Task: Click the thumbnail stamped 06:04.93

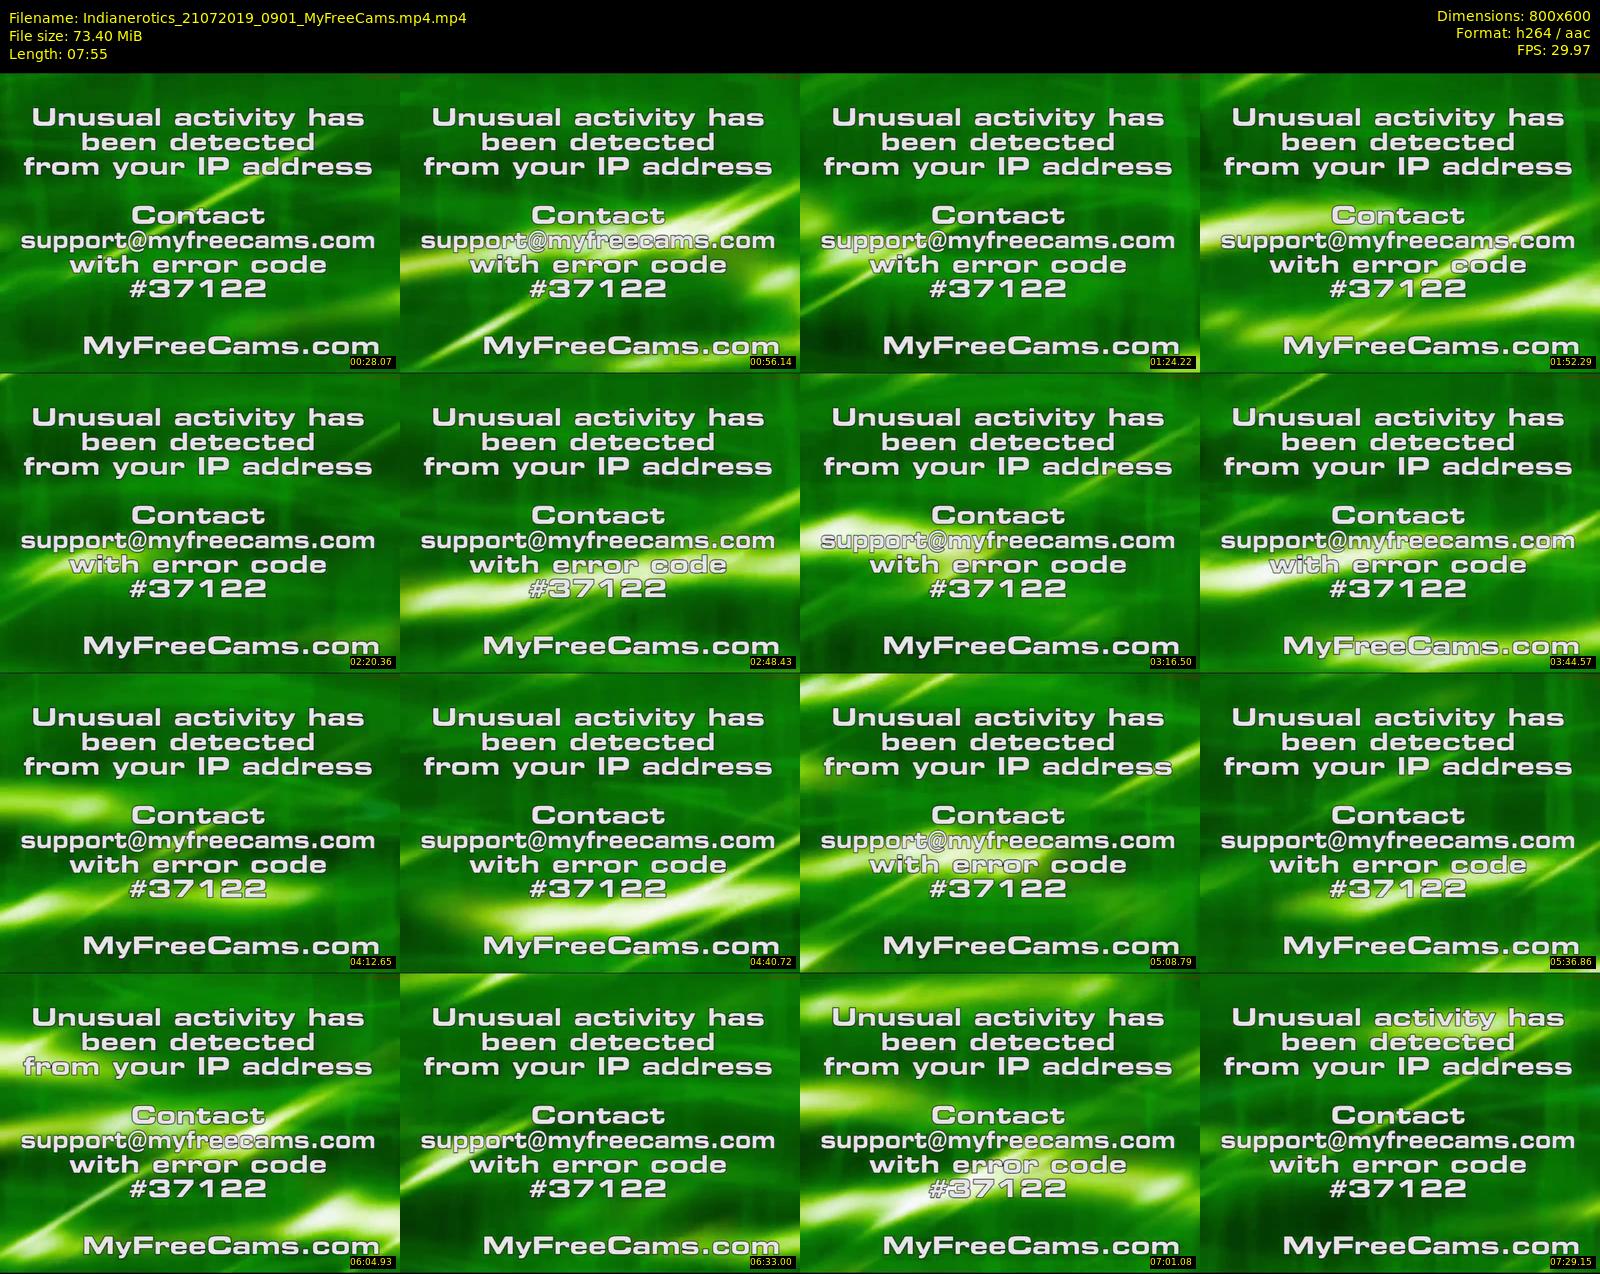Action: tap(200, 1122)
